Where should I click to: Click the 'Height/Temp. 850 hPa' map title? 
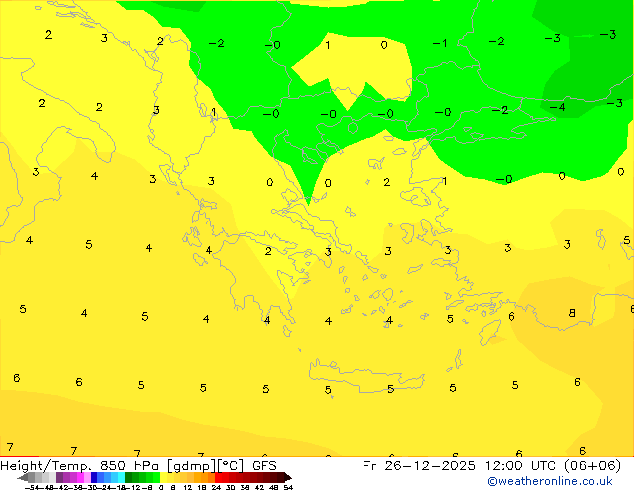point(80,466)
